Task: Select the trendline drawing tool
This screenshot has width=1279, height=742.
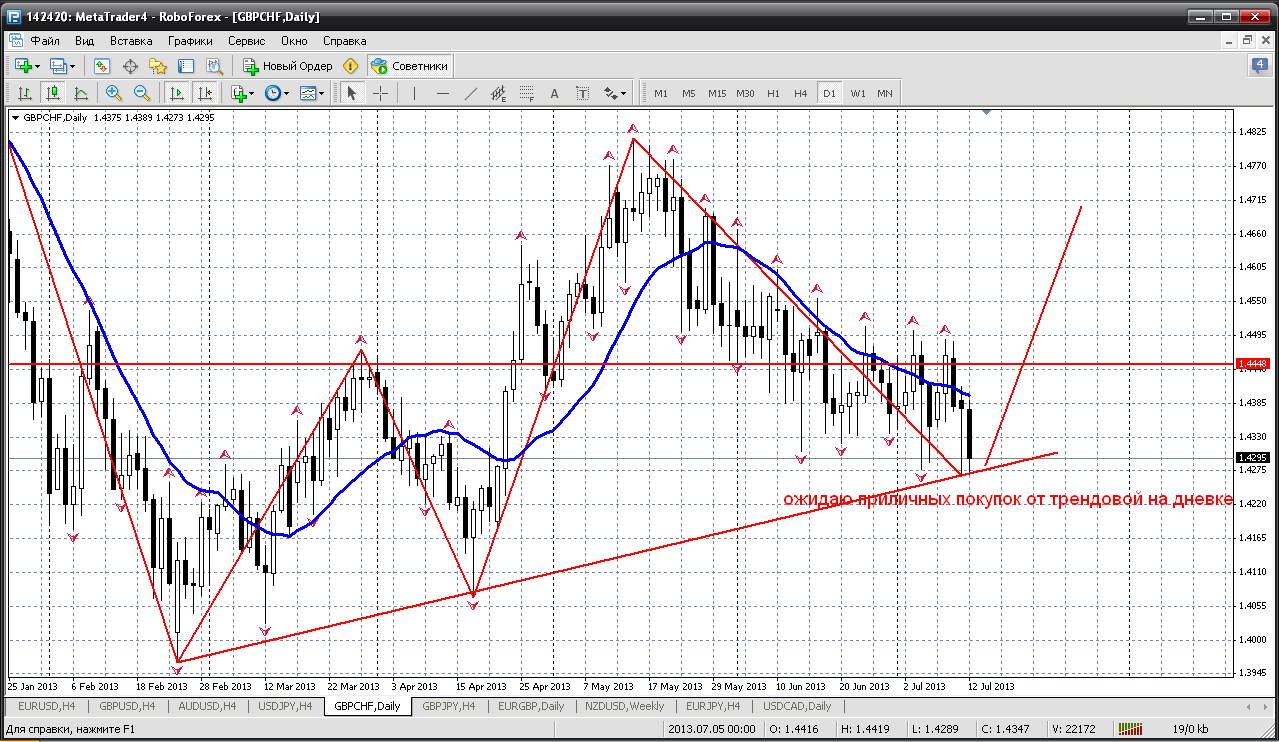Action: [x=471, y=93]
